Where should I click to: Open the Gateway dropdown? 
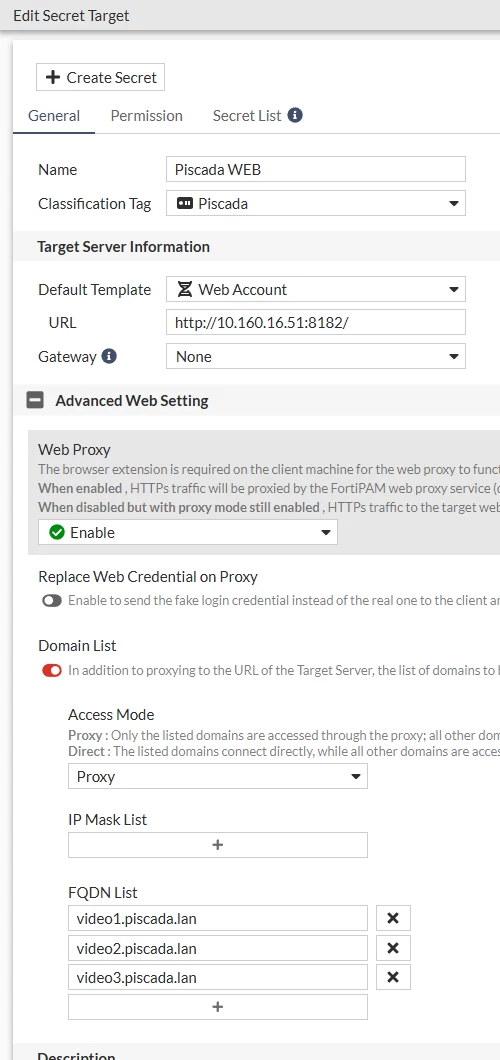(316, 356)
